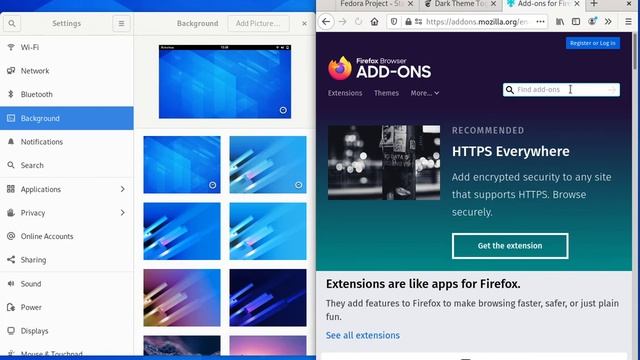Click the Firefox Add-ons logo
Image resolution: width=640 pixels, height=360 pixels.
coord(380,69)
